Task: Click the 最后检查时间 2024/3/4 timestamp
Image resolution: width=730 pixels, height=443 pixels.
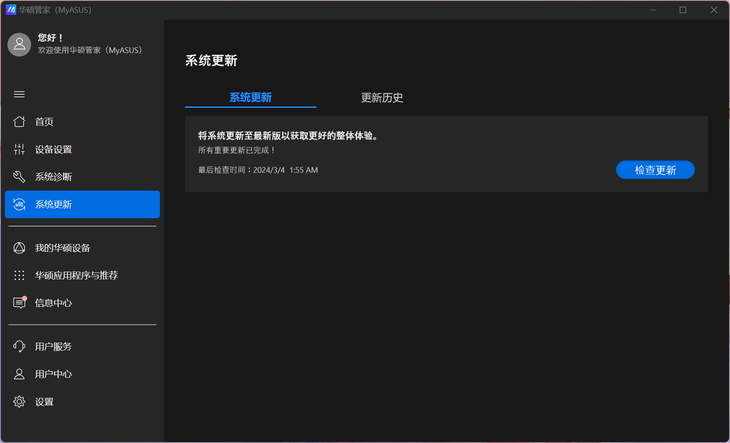Action: (258, 170)
